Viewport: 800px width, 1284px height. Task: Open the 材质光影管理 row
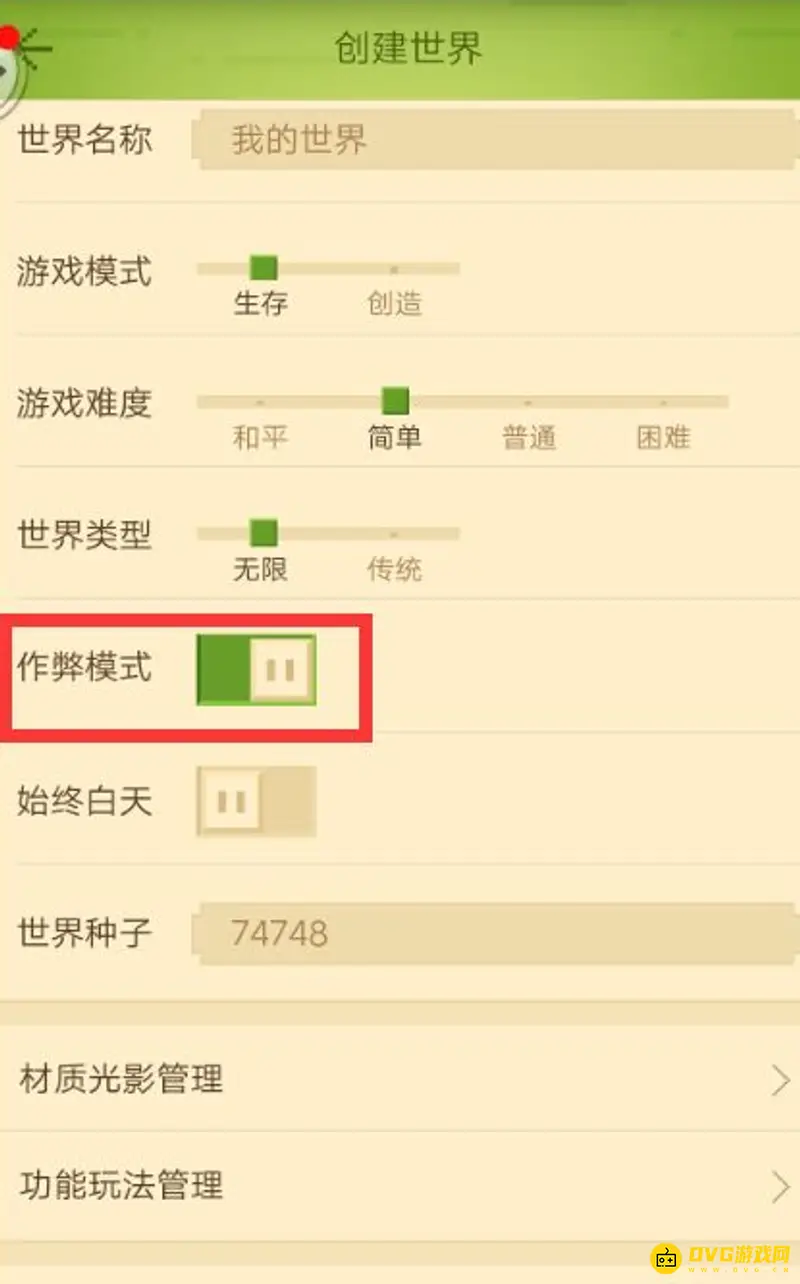pyautogui.click(x=400, y=1080)
